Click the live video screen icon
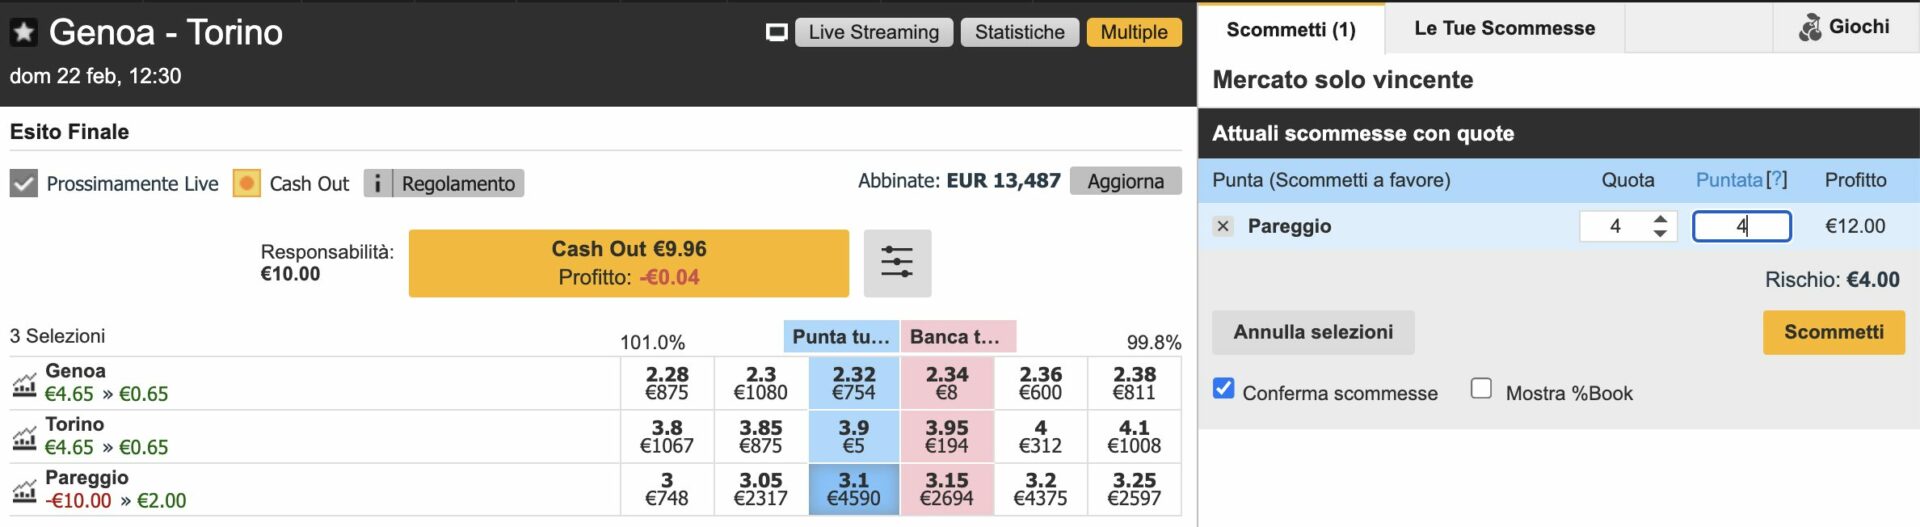This screenshot has height=527, width=1920. (776, 32)
